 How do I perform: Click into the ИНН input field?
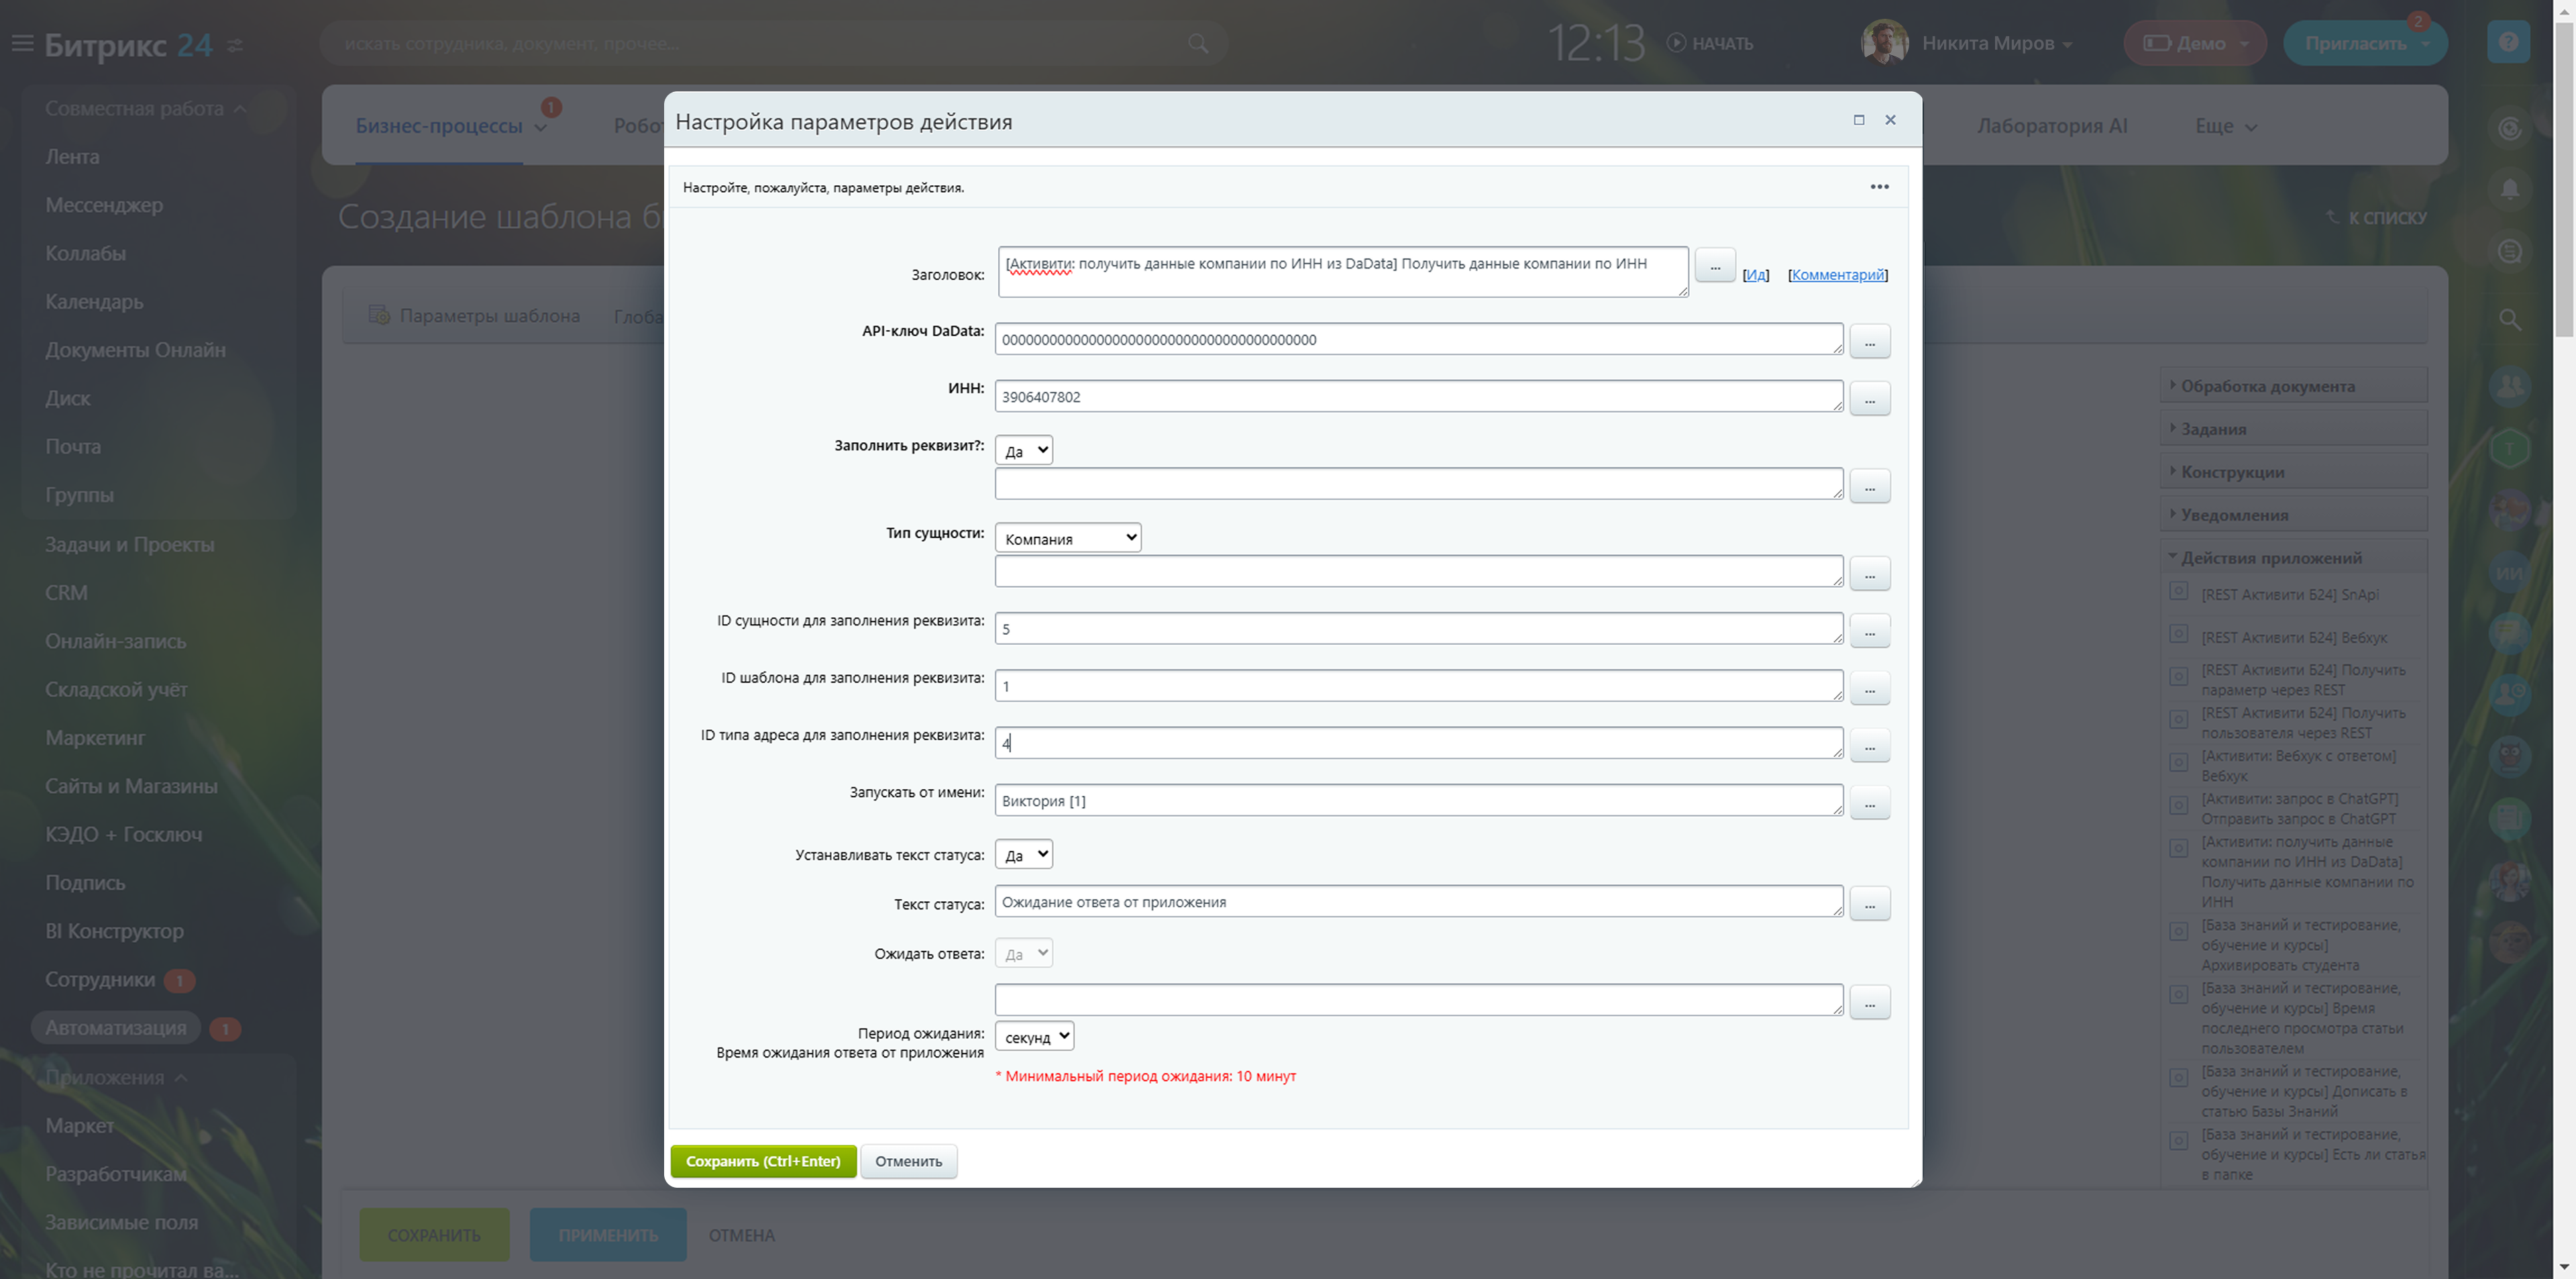click(x=1417, y=397)
